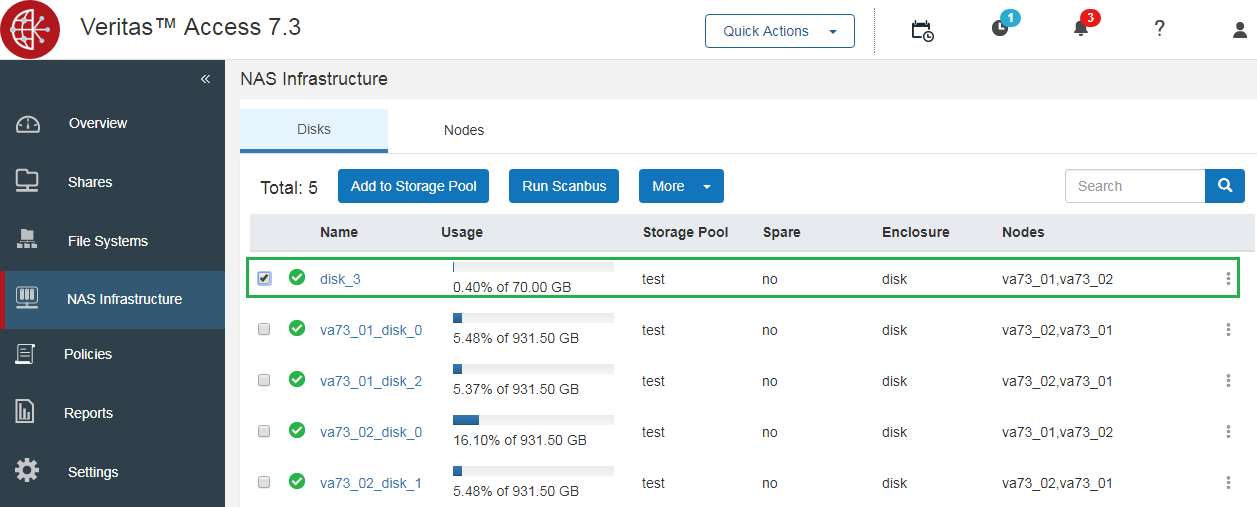Click Add to Storage Pool button

point(413,186)
